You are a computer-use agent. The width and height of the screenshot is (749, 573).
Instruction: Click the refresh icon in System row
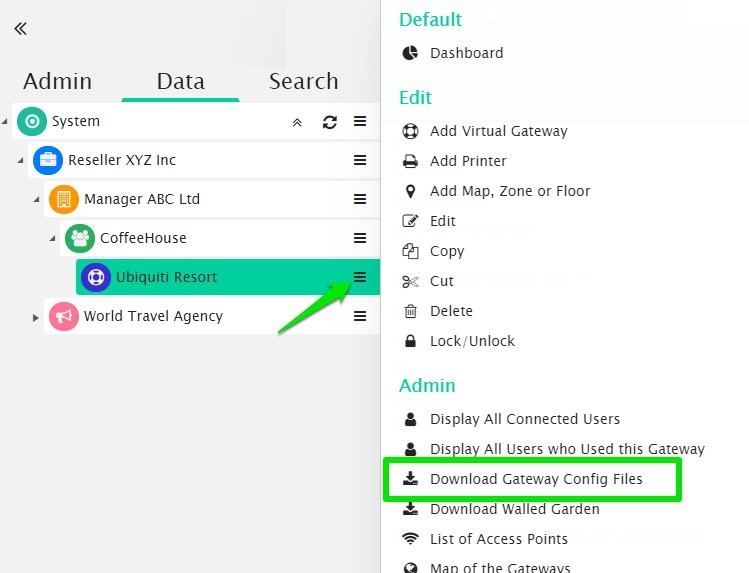coord(329,122)
